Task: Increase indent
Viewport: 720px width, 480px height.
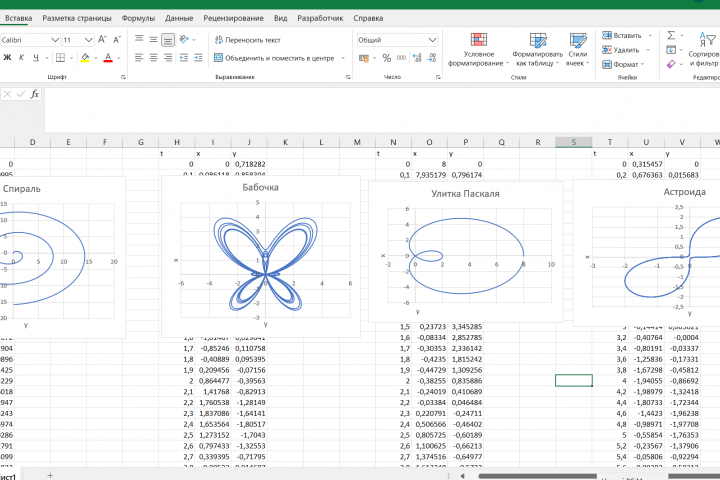Action: click(198, 58)
